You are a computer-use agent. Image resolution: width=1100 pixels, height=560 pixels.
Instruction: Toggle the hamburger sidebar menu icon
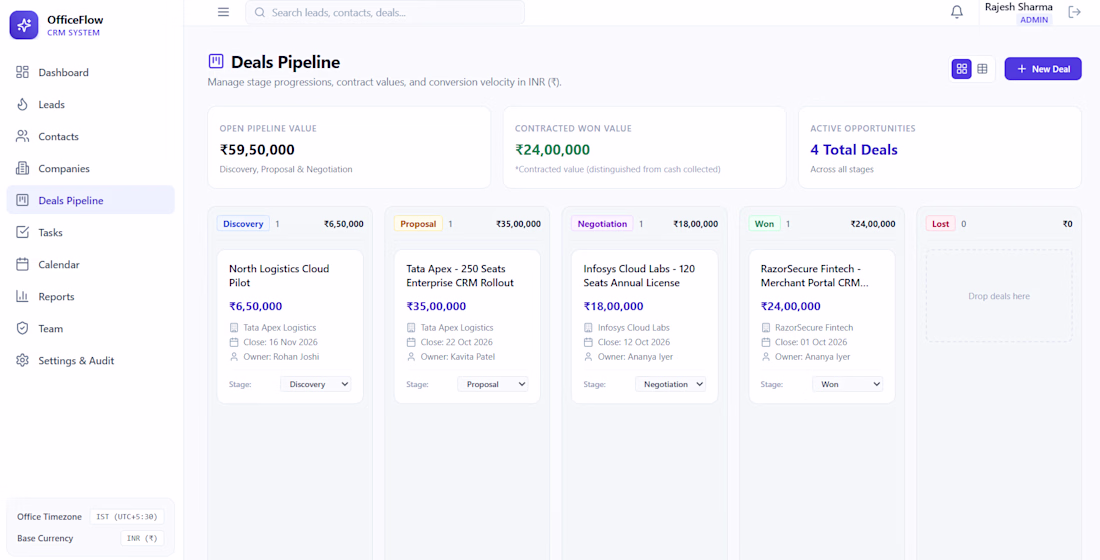223,12
